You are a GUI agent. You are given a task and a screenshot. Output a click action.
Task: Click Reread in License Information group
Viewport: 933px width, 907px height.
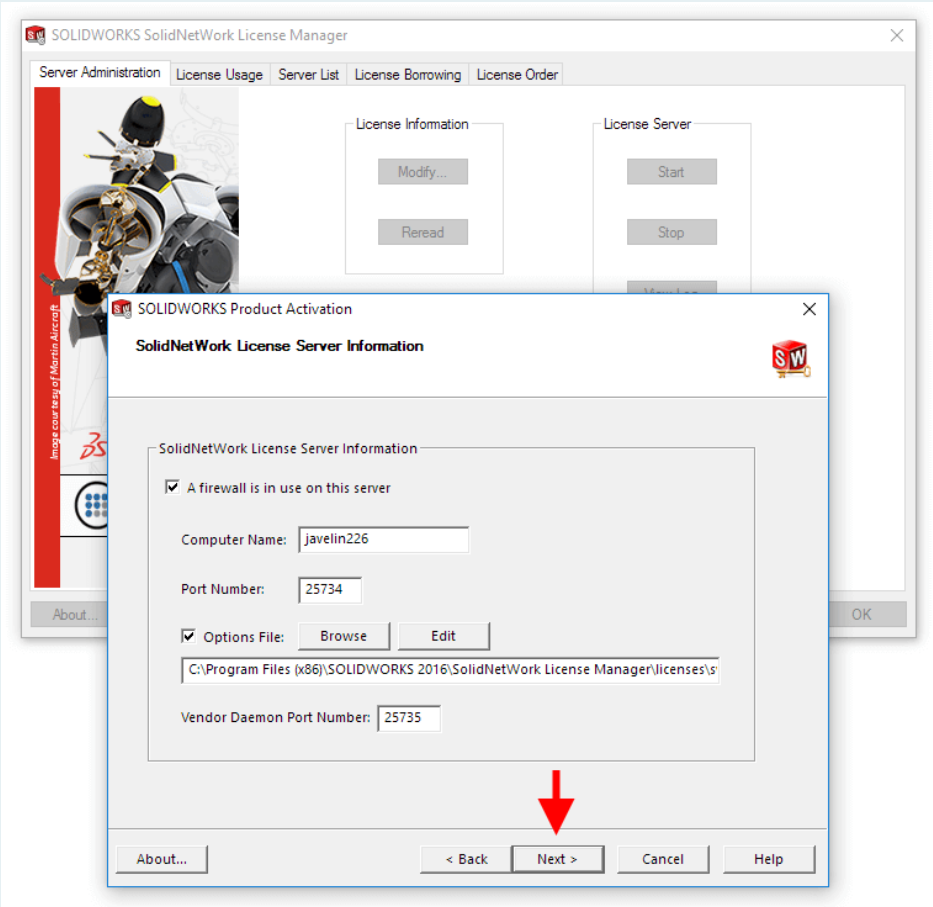pos(423,232)
